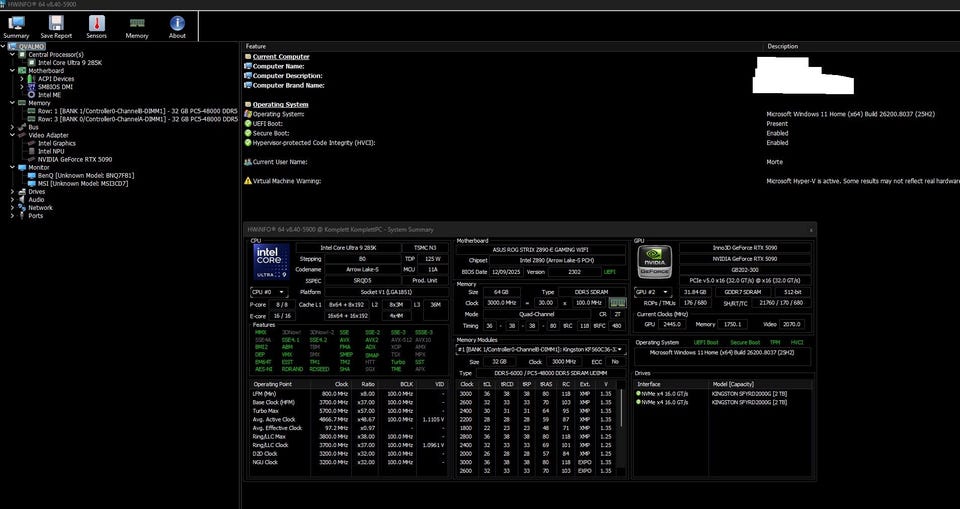Select the Current Computer section heading
Viewport: 960px width, 509px height.
(281, 56)
